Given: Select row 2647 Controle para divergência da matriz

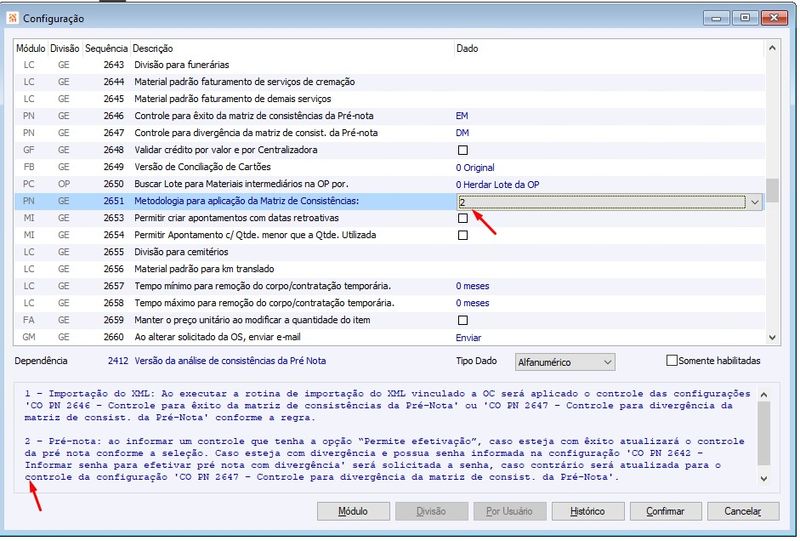Looking at the screenshot, I should (x=389, y=133).
